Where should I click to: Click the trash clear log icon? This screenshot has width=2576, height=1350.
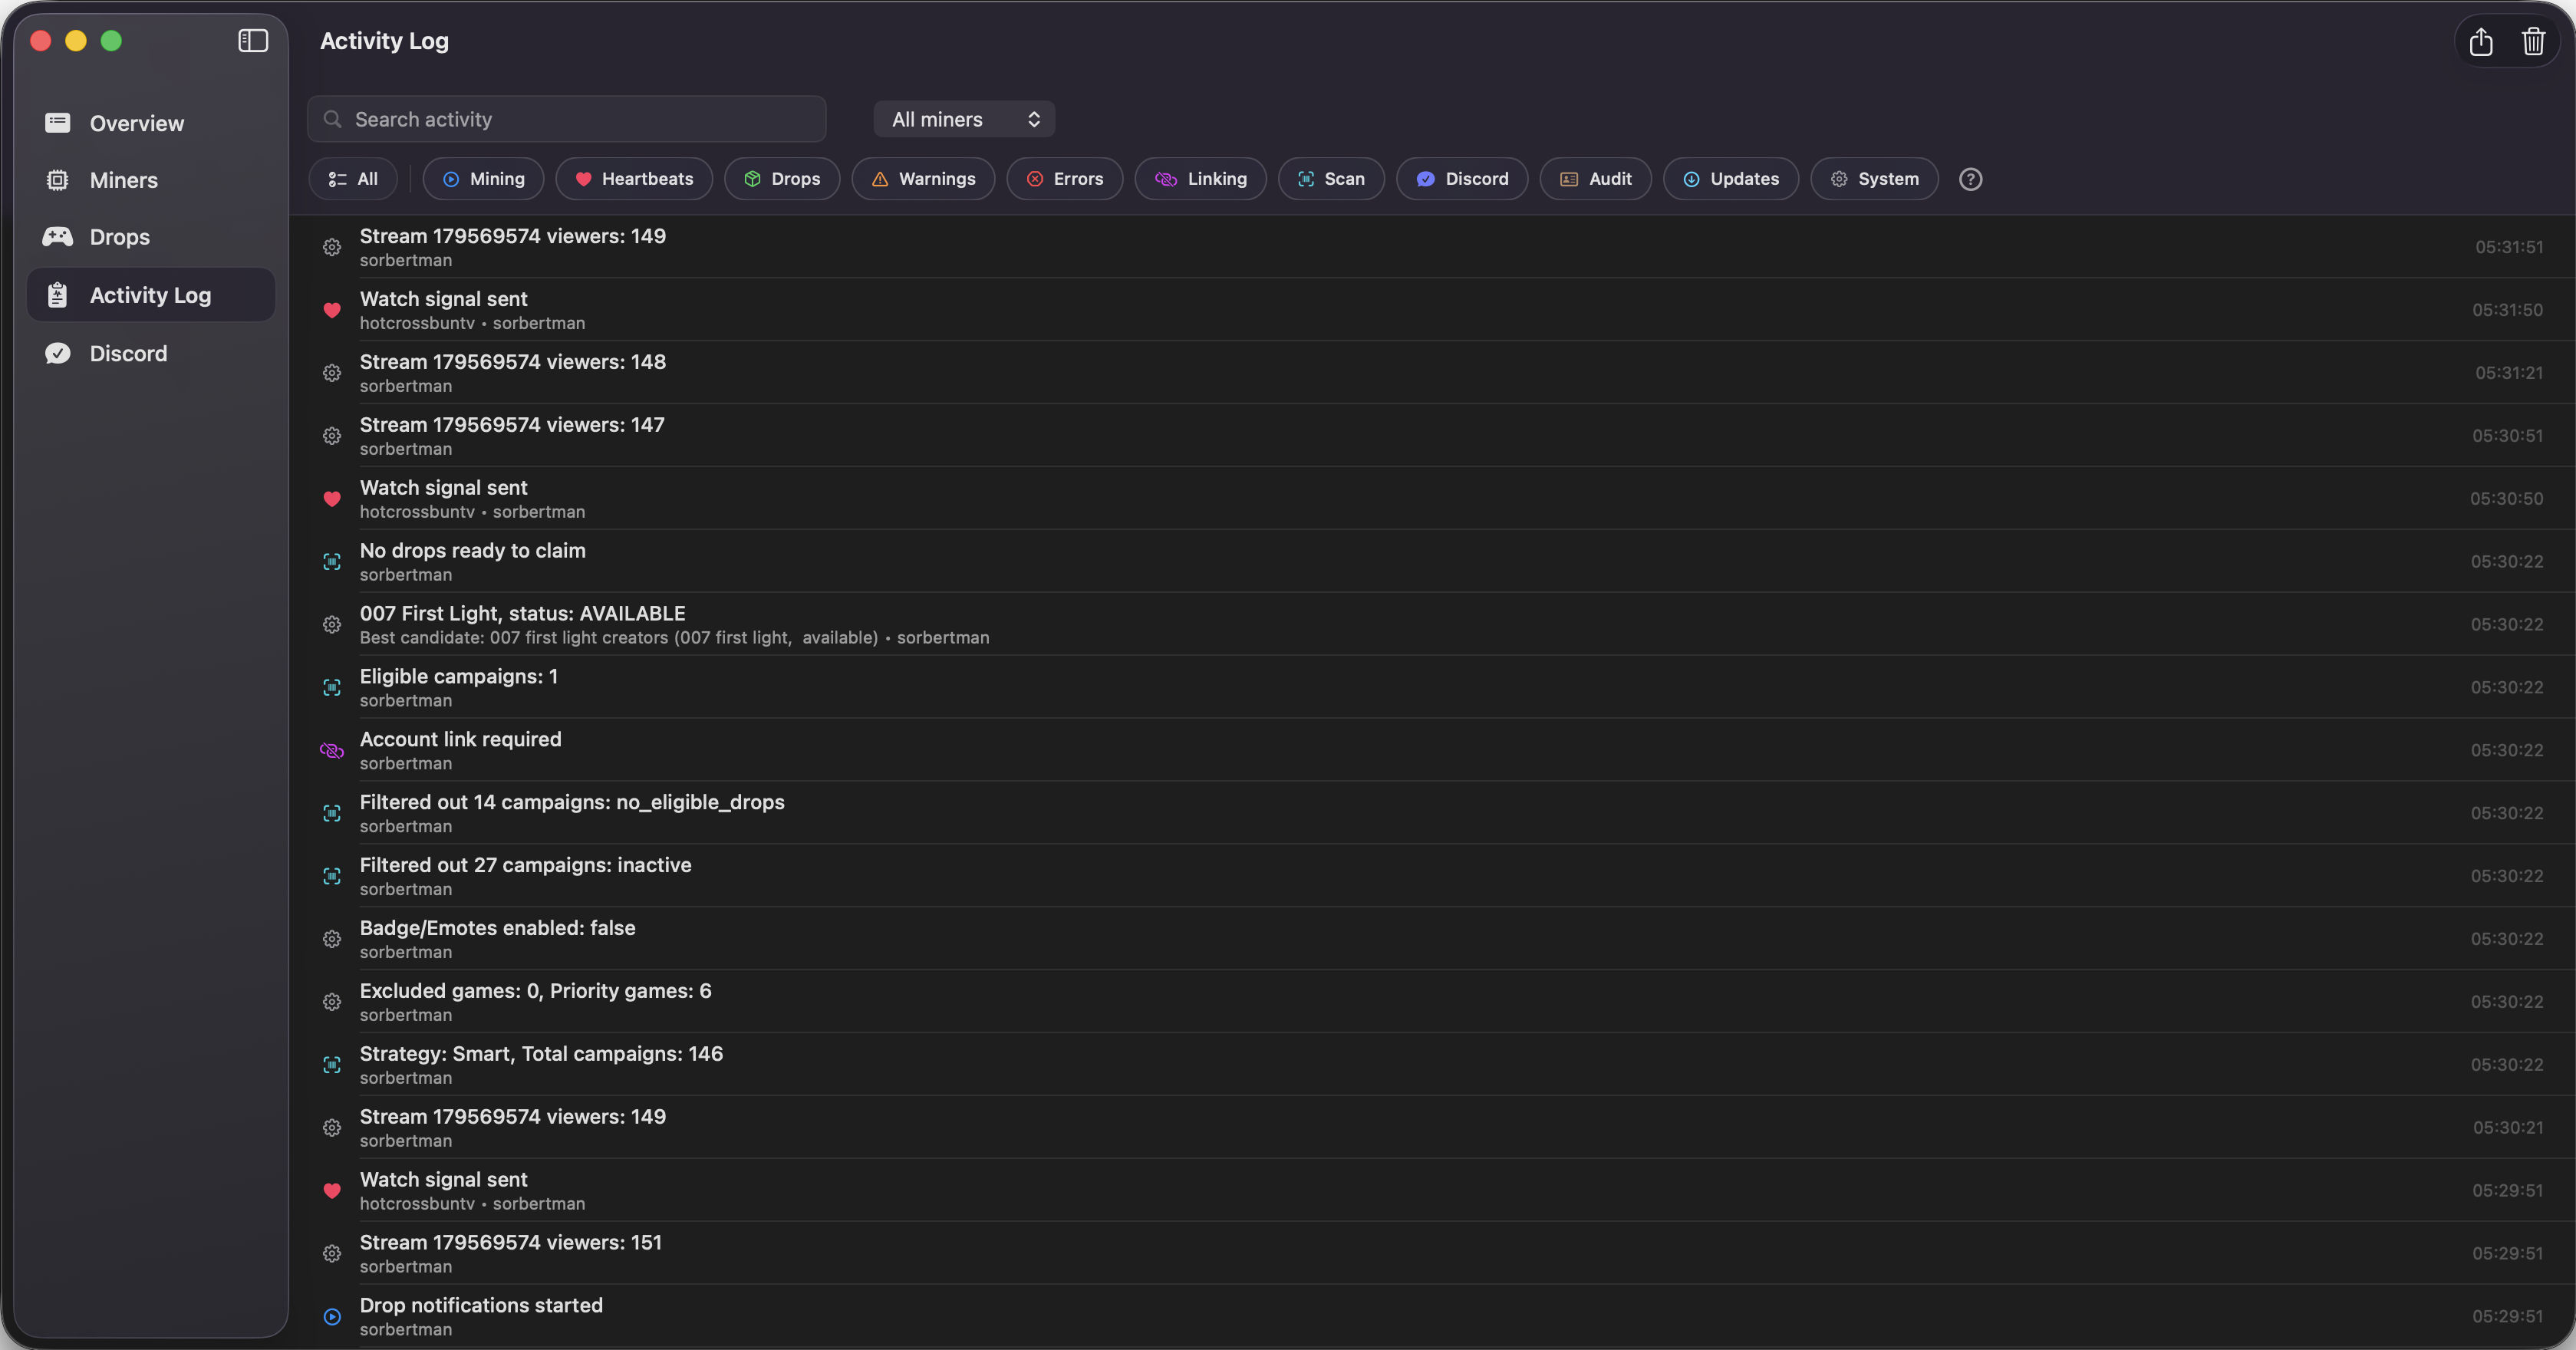pos(2534,42)
